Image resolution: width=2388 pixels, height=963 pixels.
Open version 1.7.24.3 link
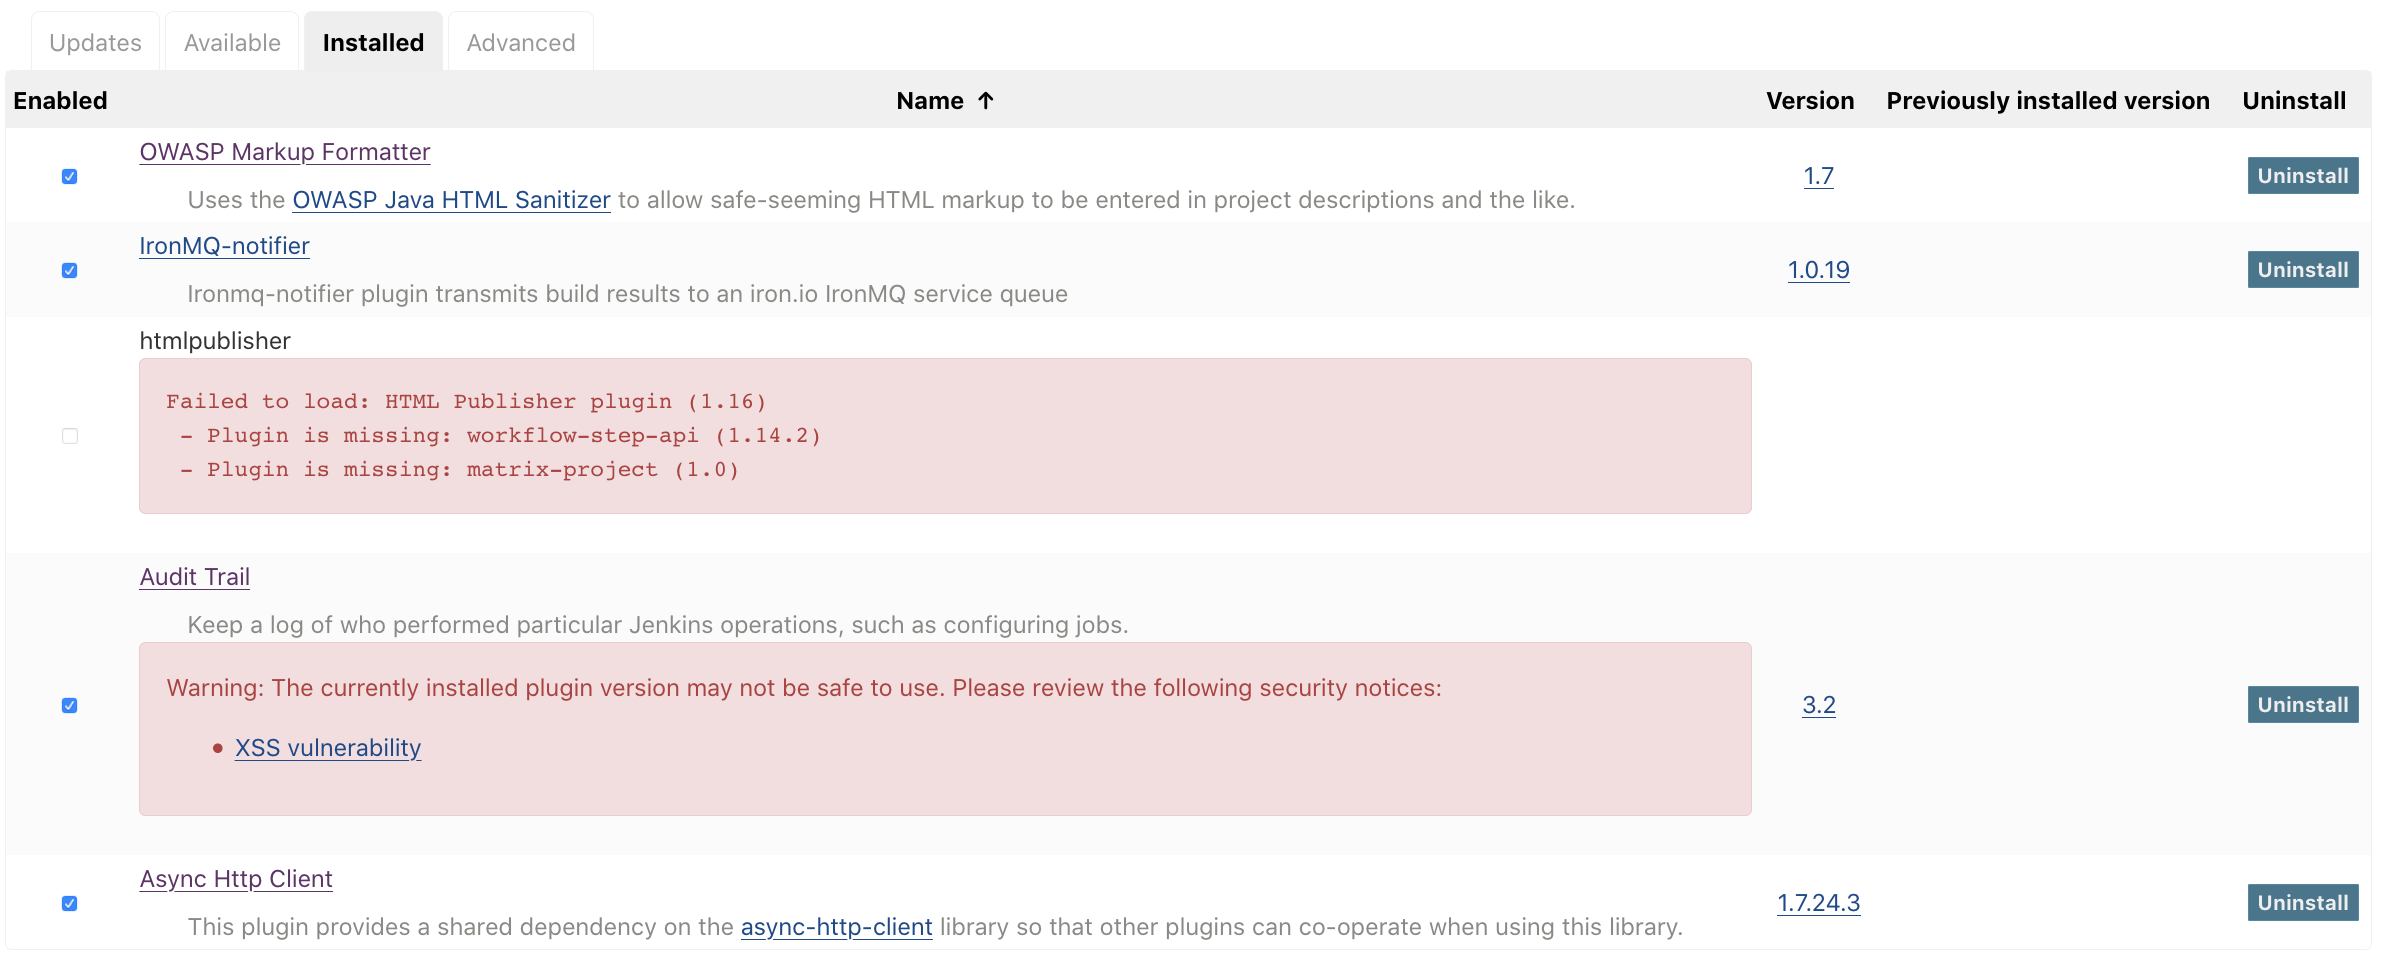coord(1818,903)
